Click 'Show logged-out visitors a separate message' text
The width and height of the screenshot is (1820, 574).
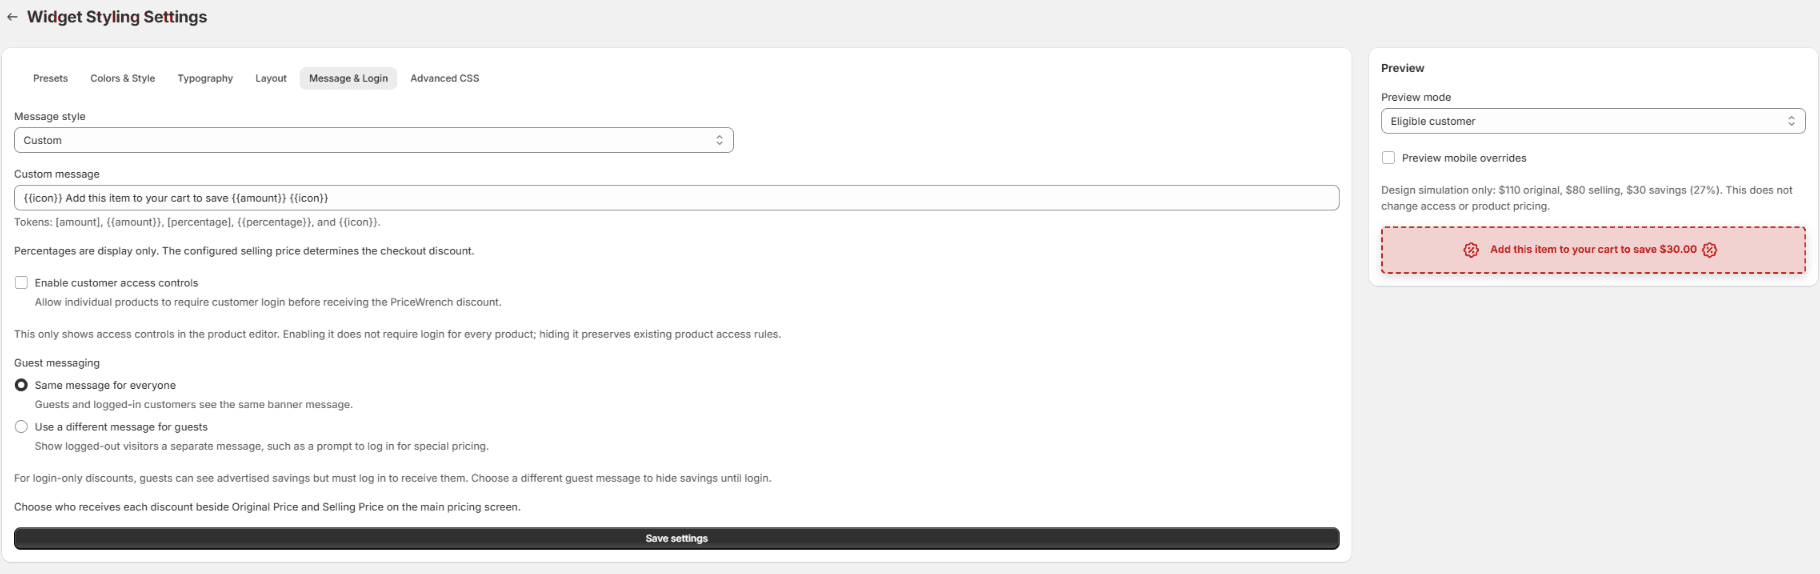262,446
